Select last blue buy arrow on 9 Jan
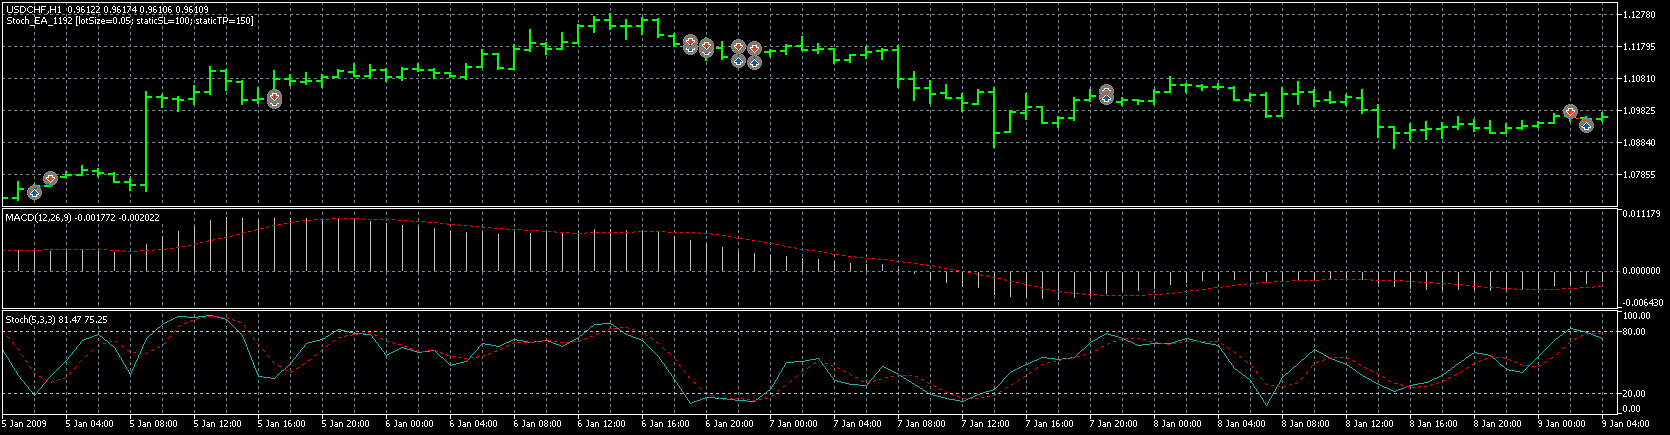Screen dimensions: 1670x435 [x=1586, y=125]
